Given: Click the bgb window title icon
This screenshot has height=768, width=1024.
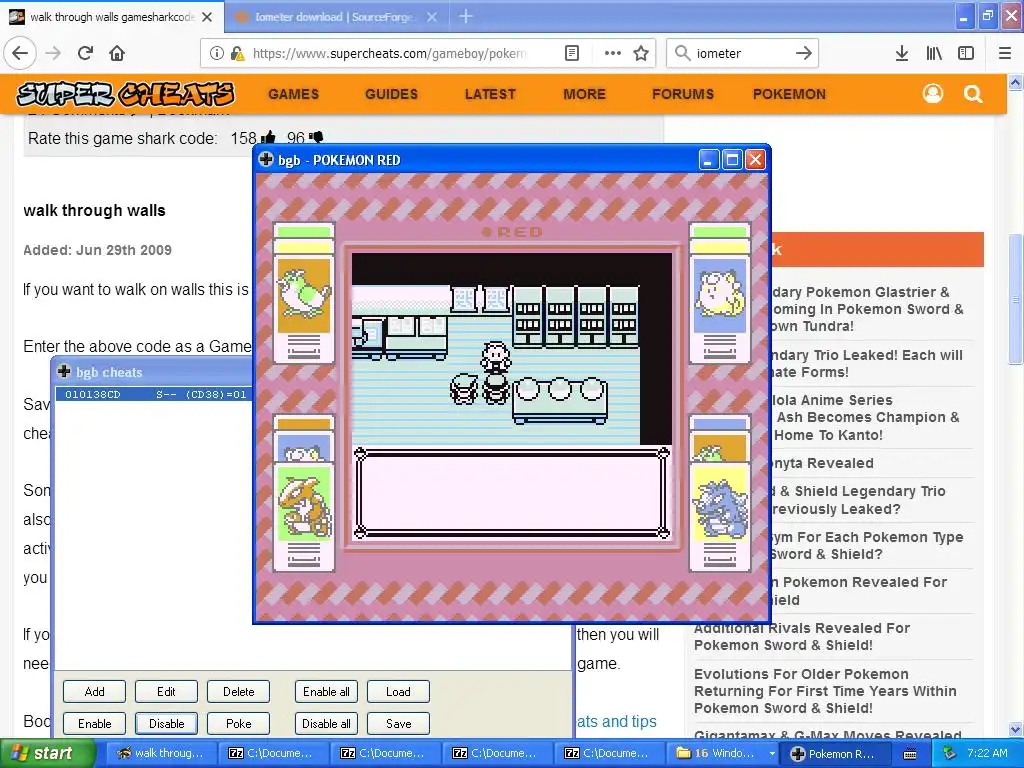Looking at the screenshot, I should (266, 159).
